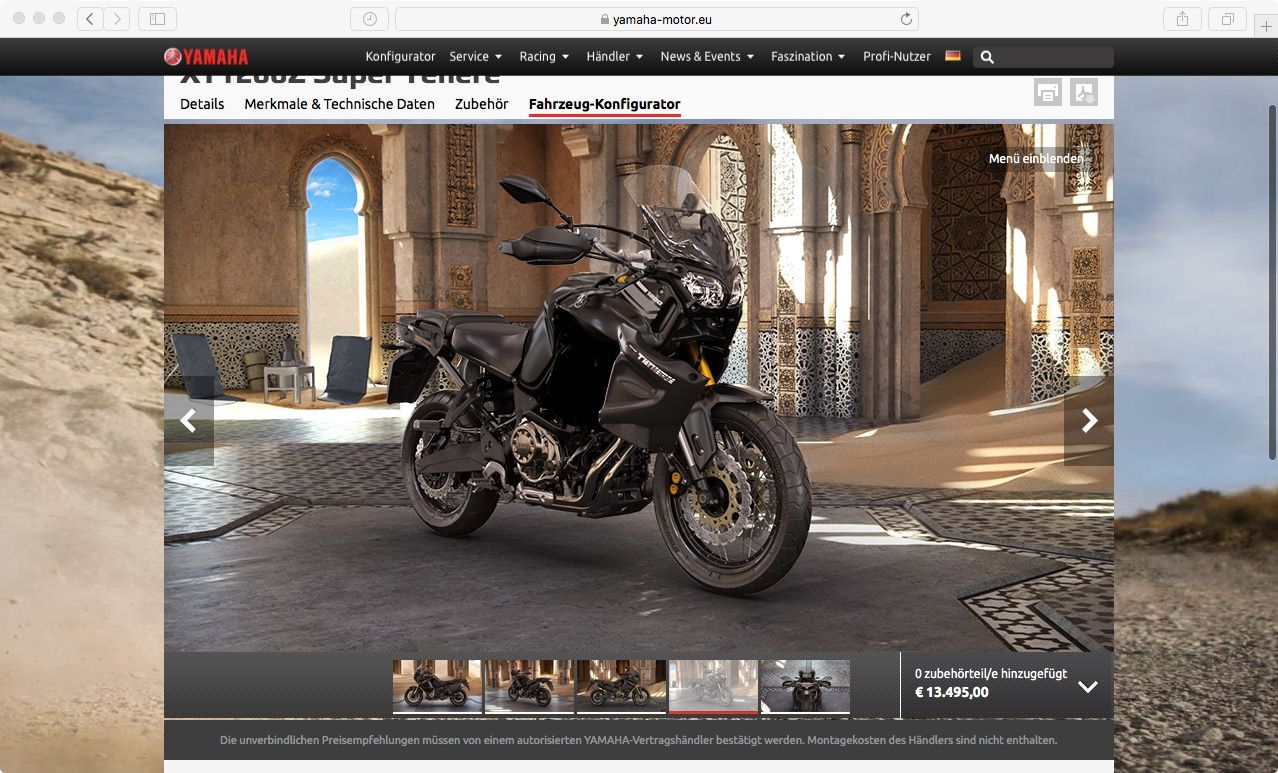Go to previous motorcycle view with left arrow
This screenshot has height=773, width=1278.
tap(188, 421)
